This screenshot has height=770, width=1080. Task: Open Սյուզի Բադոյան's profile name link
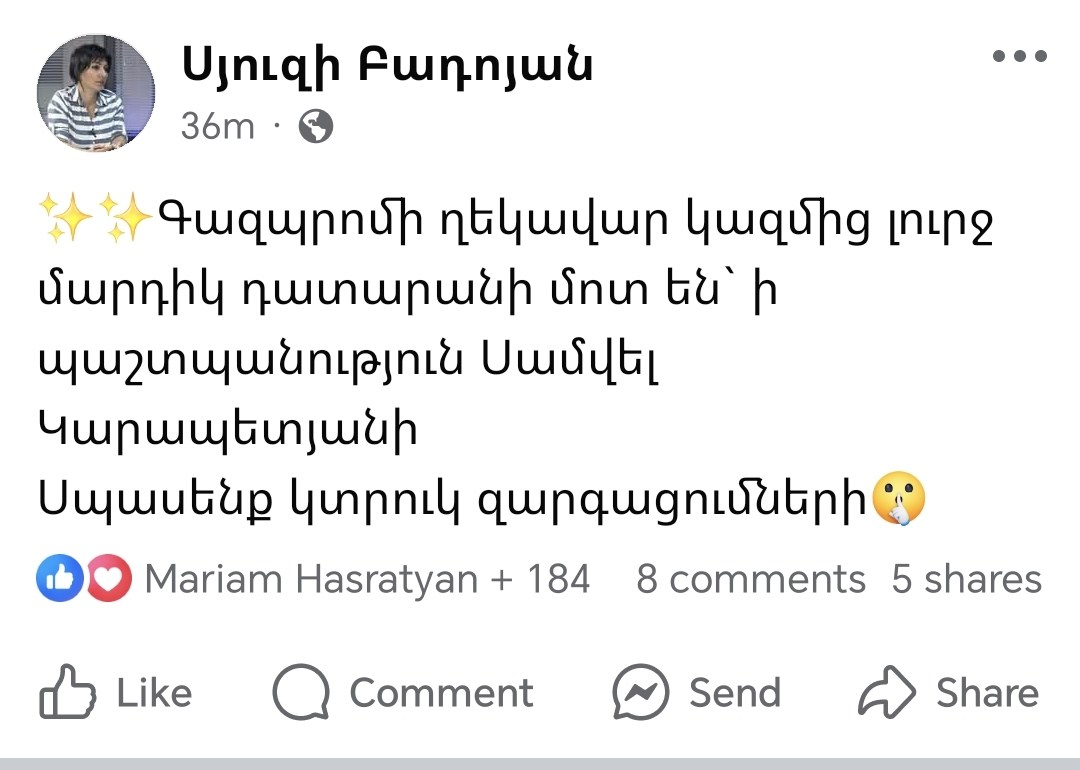[387, 66]
